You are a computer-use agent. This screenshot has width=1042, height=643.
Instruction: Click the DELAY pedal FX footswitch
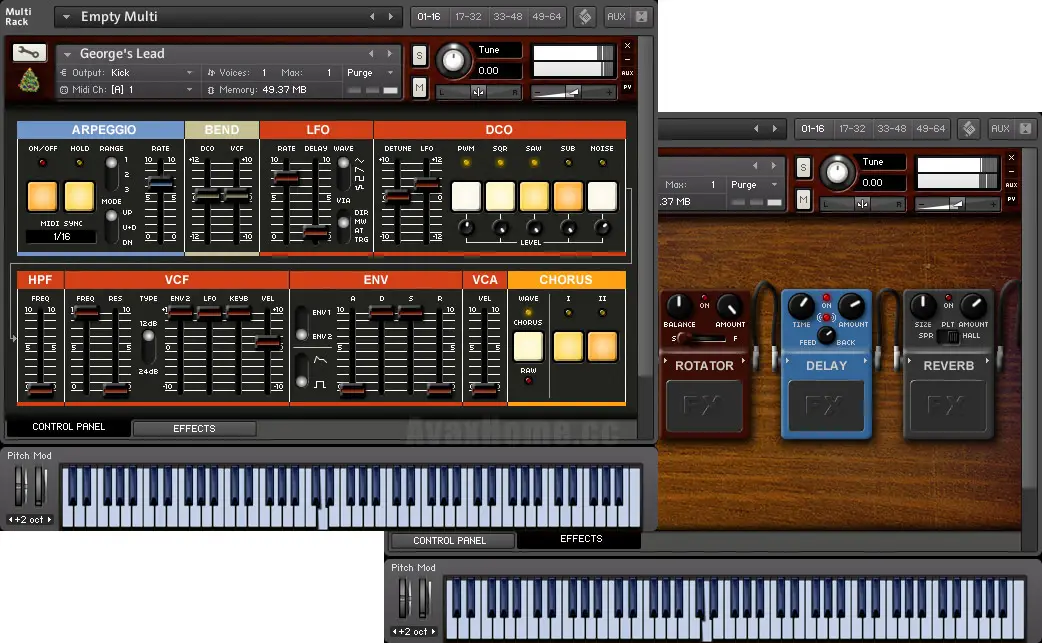826,406
